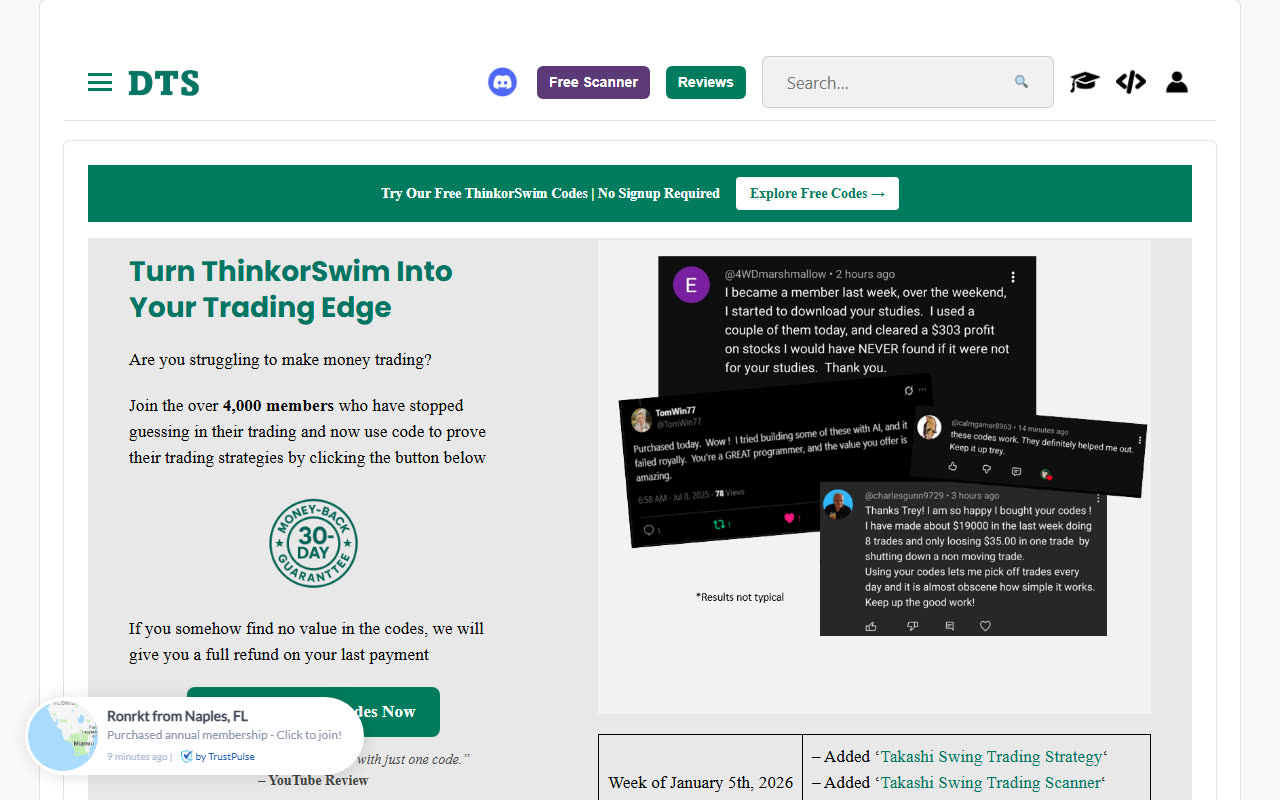Click the 'Turn ThinkorSwim Into Your Trading Edge' heading
The image size is (1280, 800).
point(291,289)
